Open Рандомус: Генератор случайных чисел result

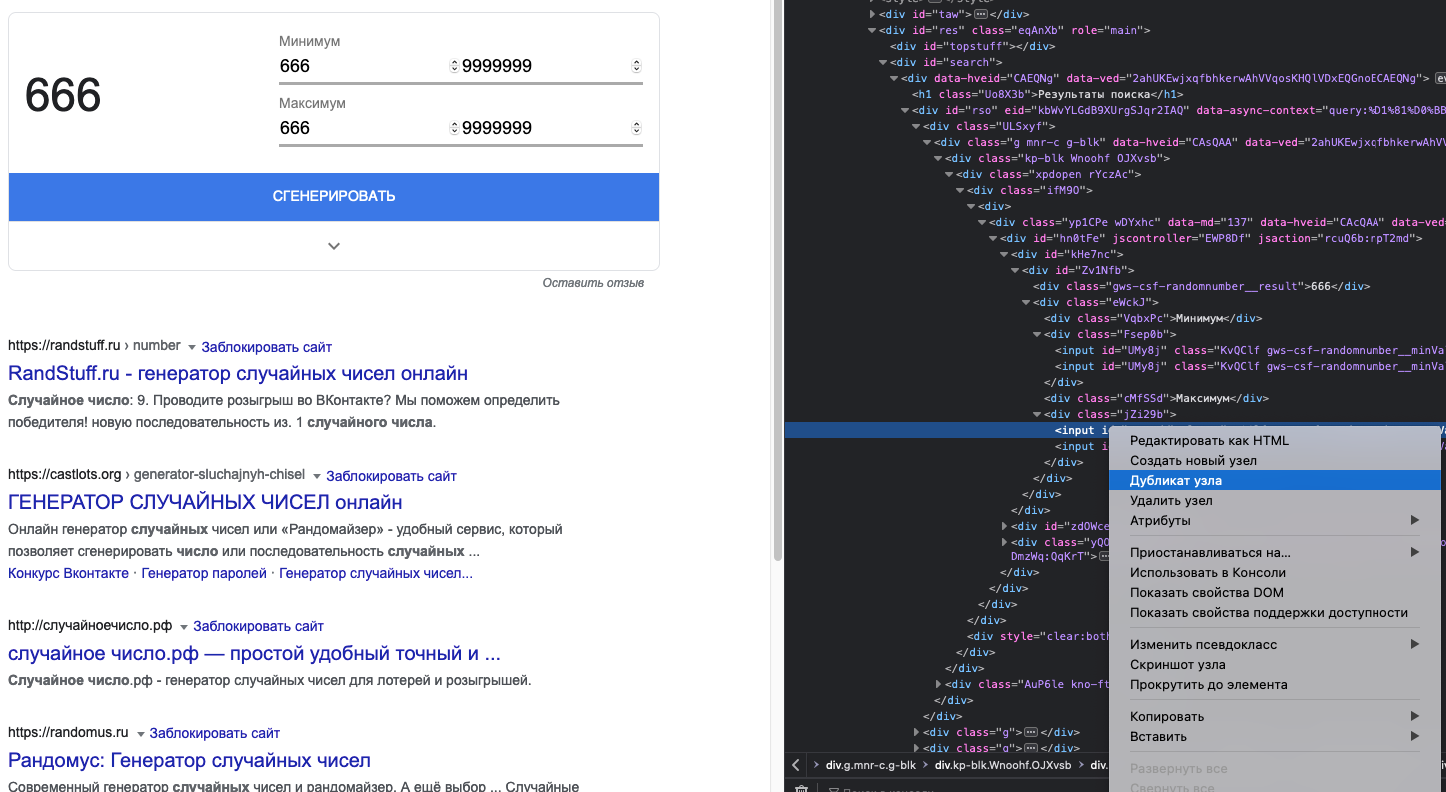189,761
